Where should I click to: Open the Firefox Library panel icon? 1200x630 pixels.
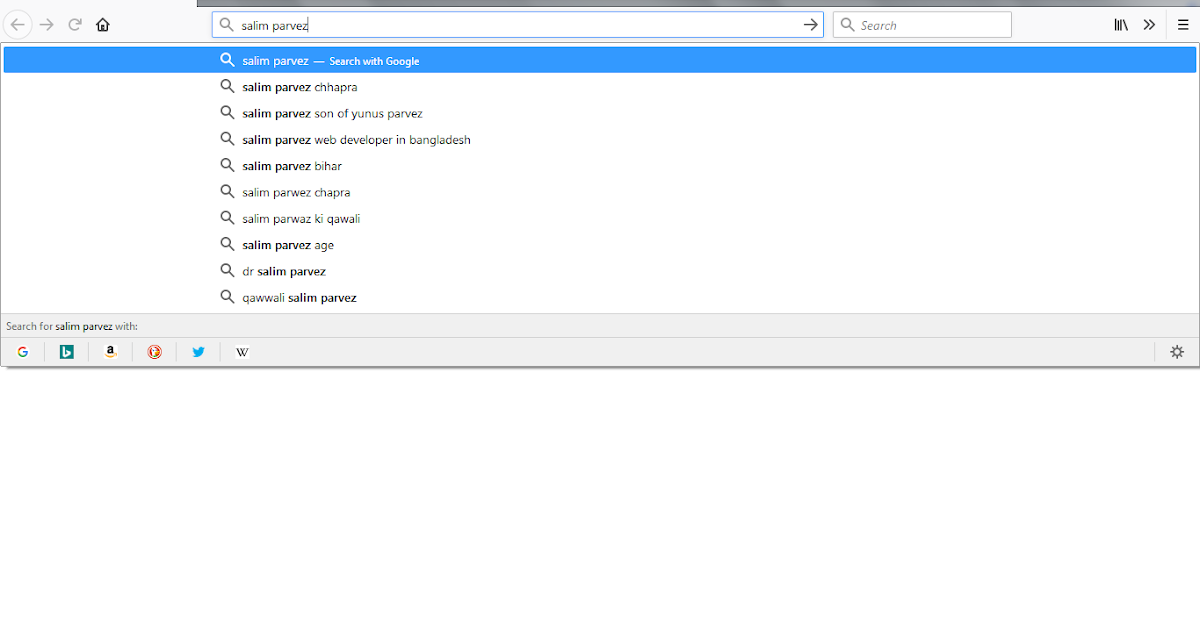pyautogui.click(x=1121, y=24)
